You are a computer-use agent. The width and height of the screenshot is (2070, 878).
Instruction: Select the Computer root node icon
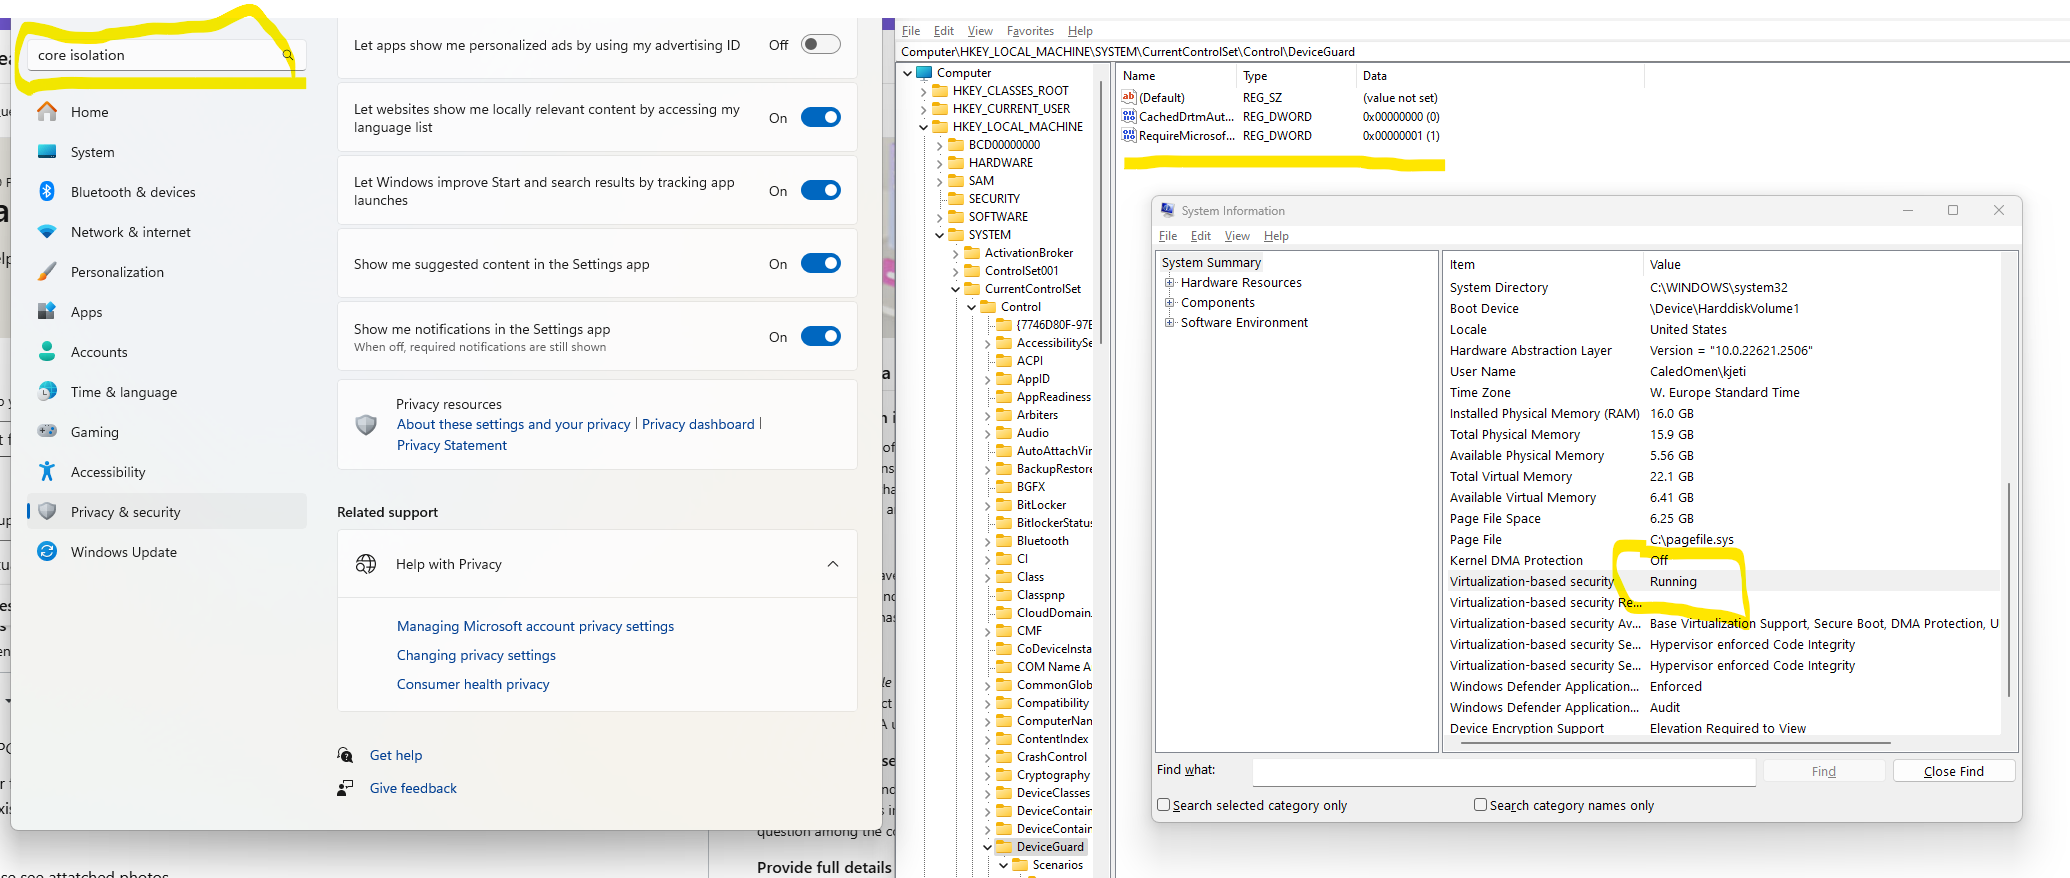pyautogui.click(x=924, y=73)
